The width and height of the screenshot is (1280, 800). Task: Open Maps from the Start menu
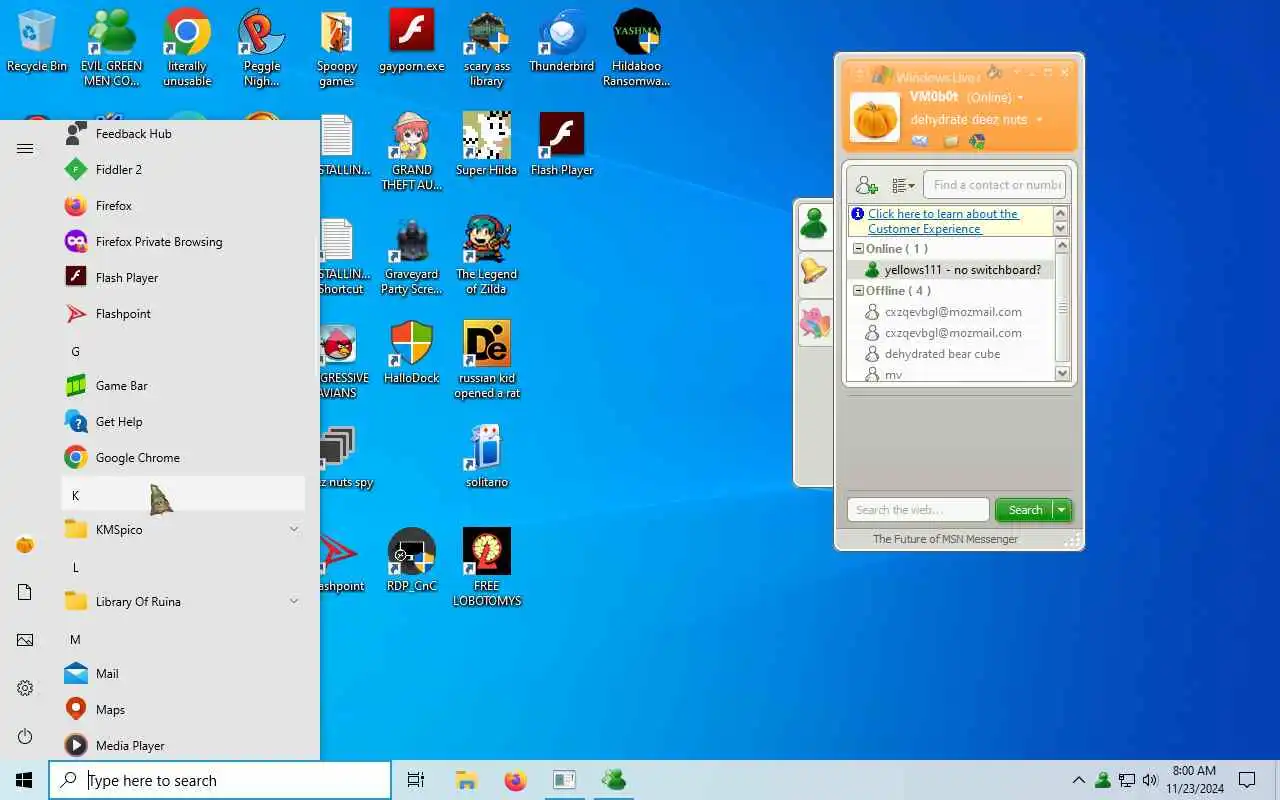click(x=183, y=710)
